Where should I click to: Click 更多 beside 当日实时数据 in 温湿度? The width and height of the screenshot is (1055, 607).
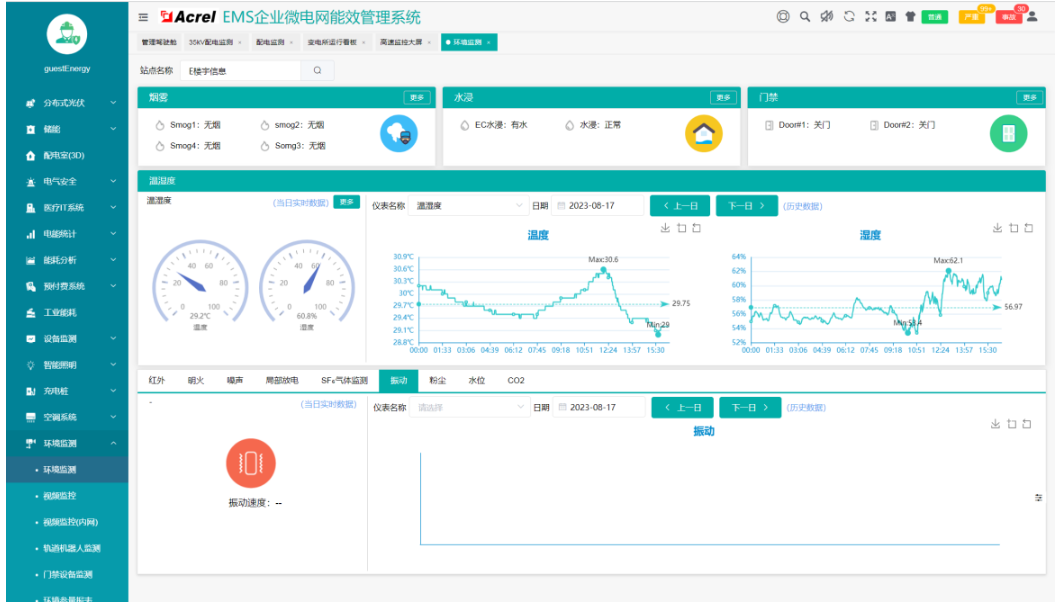pyautogui.click(x=347, y=202)
